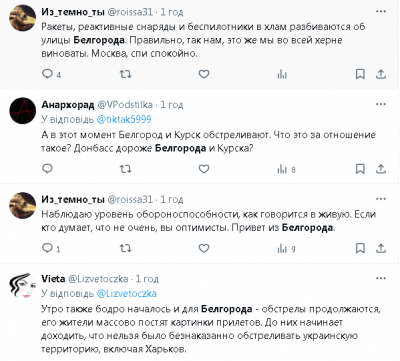The height and width of the screenshot is (361, 400).
Task: View analytics showing 8 views
Action: [x=286, y=169]
